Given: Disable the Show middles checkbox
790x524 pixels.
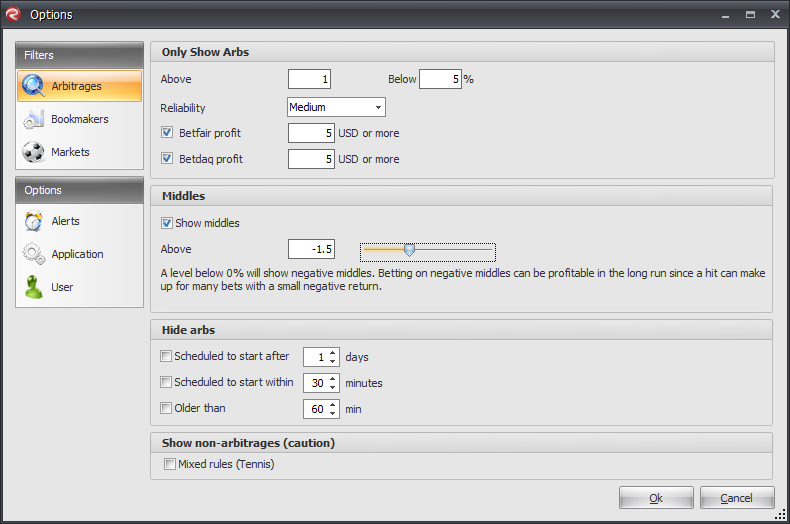Looking at the screenshot, I should tap(167, 223).
